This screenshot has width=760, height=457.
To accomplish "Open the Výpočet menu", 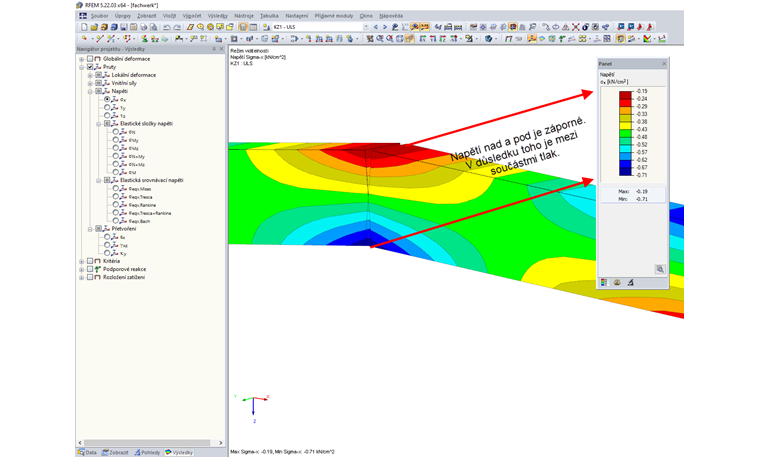I will pyautogui.click(x=192, y=16).
